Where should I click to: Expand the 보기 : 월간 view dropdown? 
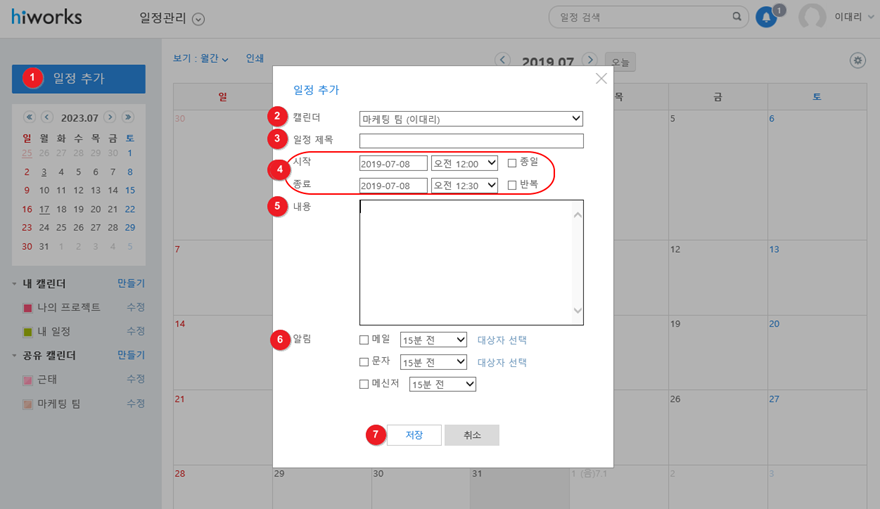coord(200,59)
